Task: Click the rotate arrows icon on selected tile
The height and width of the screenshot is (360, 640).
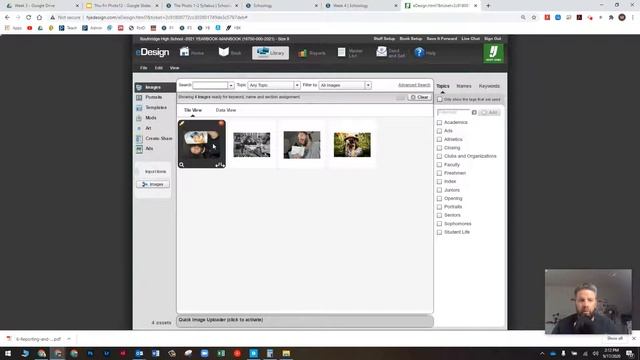Action: point(220,165)
